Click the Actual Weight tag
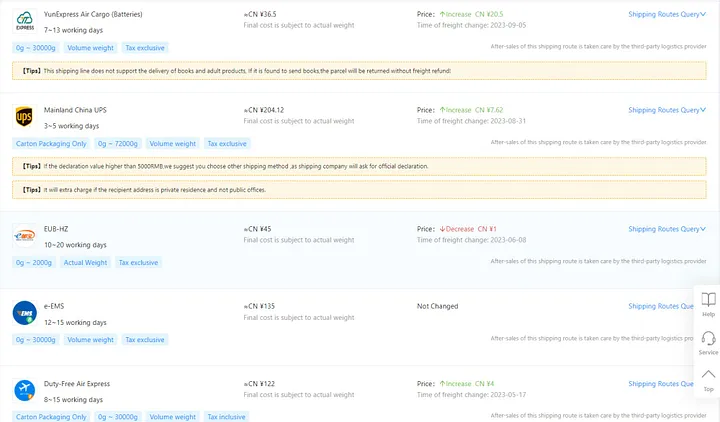The width and height of the screenshot is (720, 422). click(85, 263)
